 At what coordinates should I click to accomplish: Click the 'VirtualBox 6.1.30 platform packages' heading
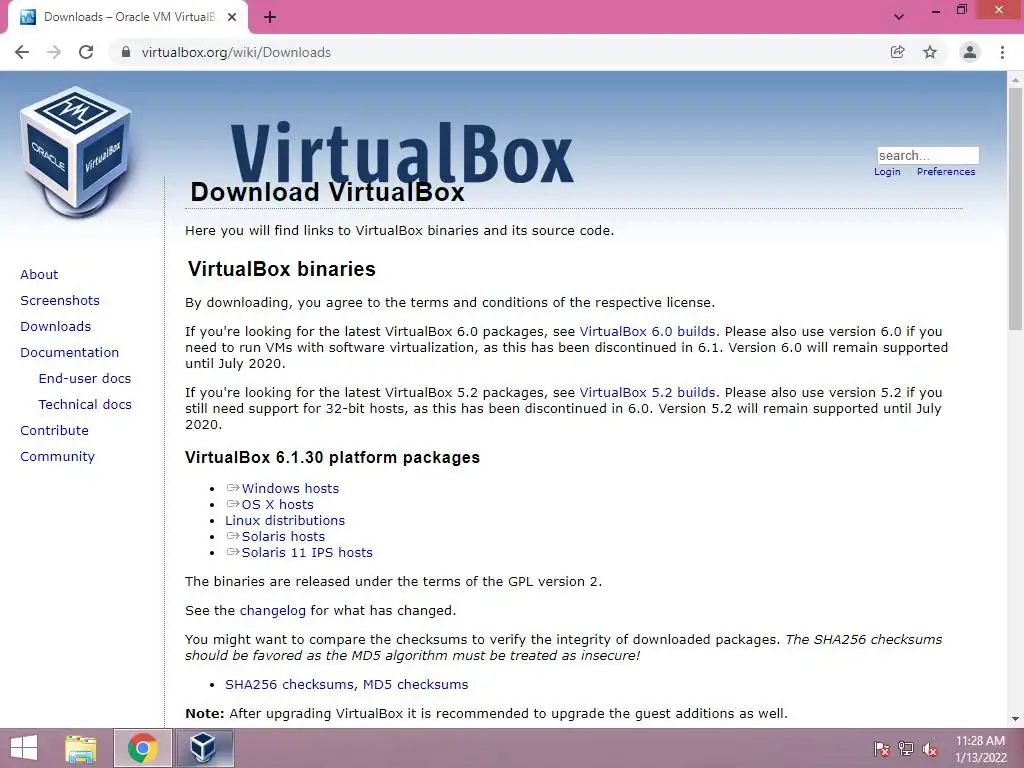(x=332, y=457)
